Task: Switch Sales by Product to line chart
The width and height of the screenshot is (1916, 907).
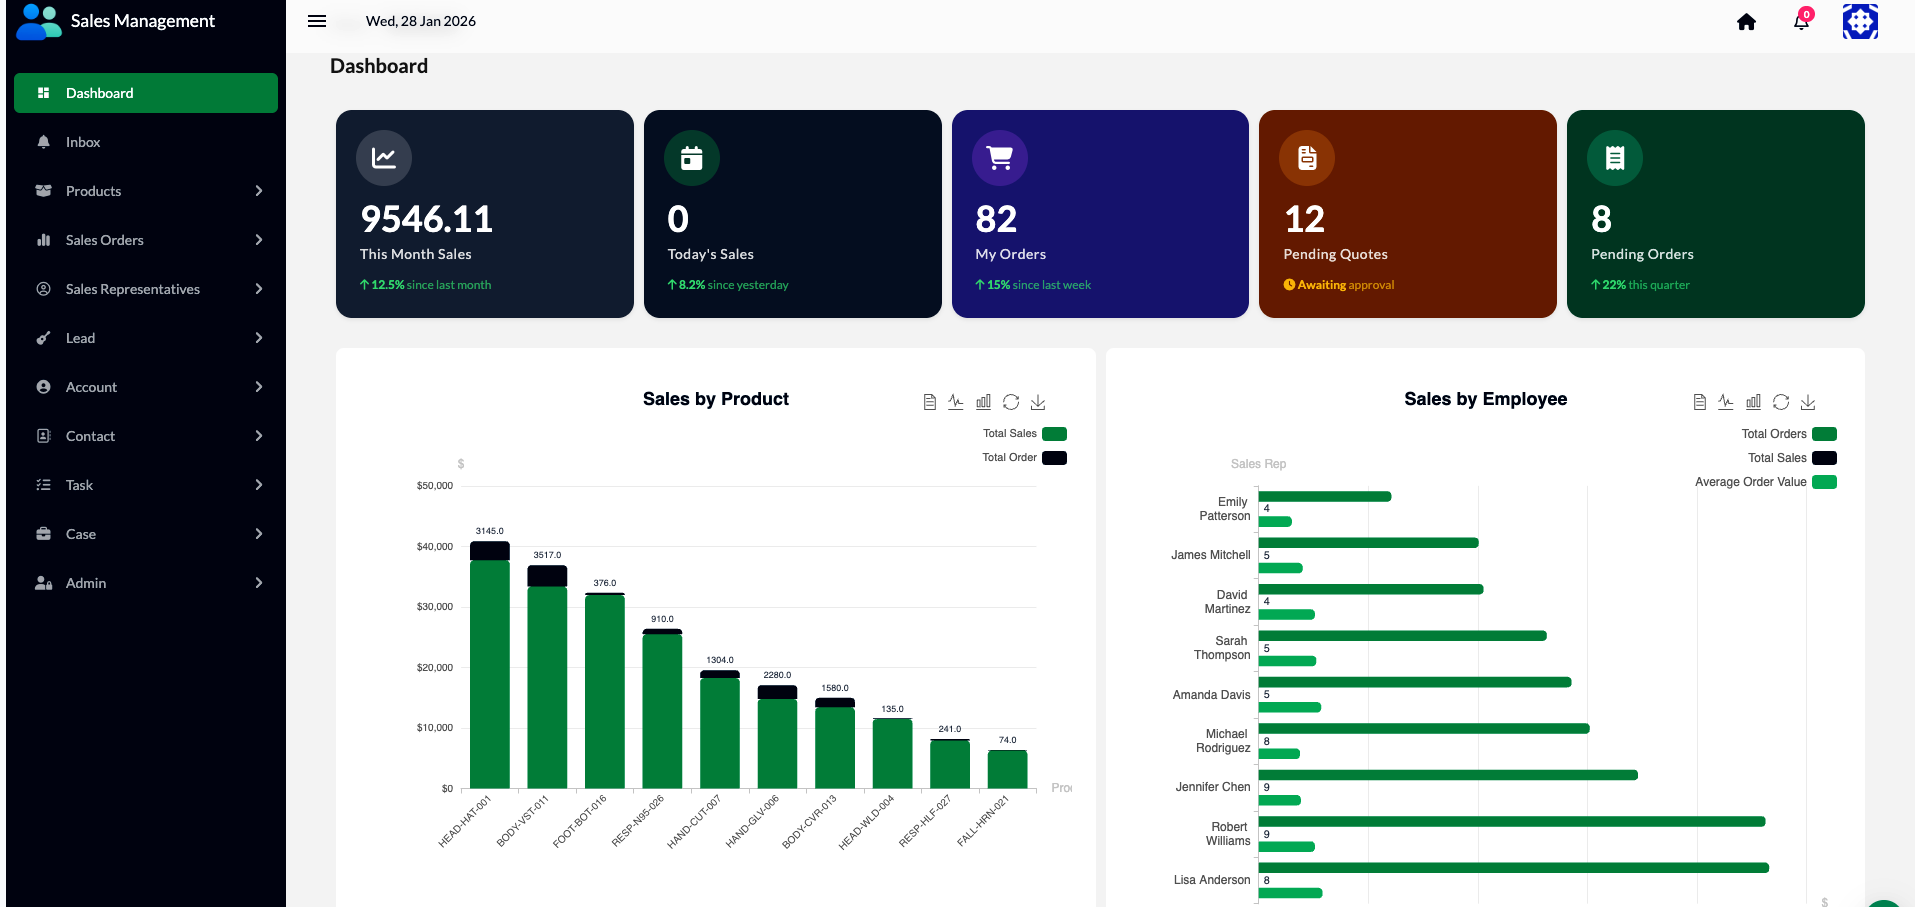Action: point(956,402)
